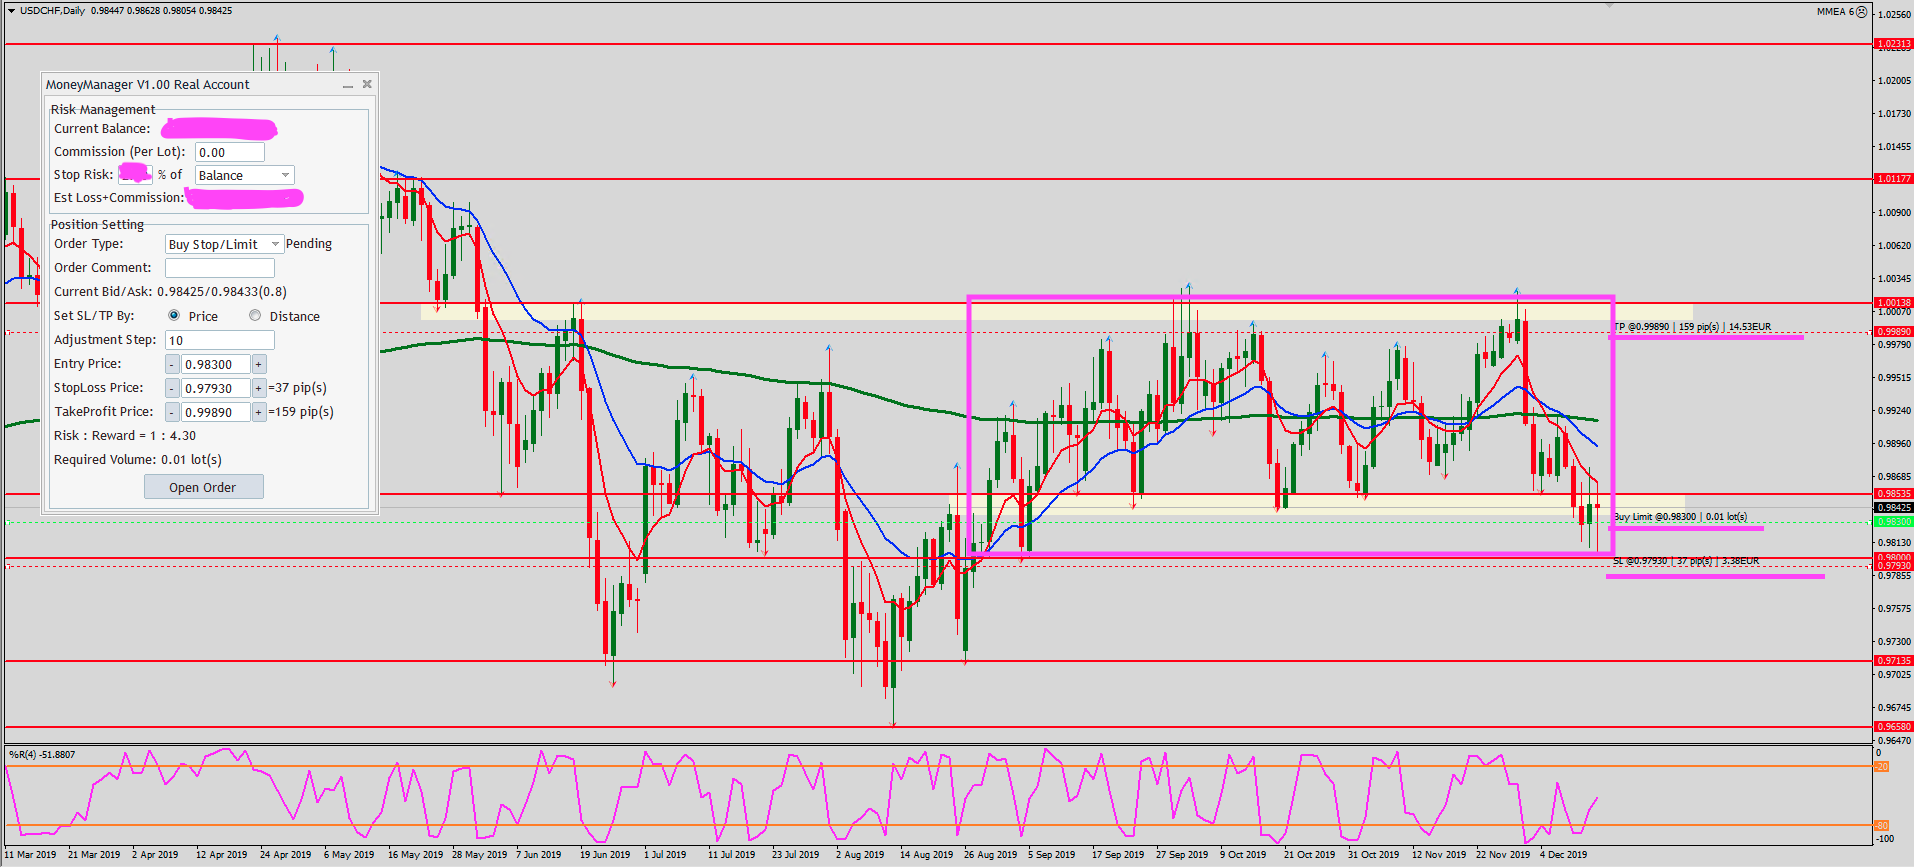The height and width of the screenshot is (868, 1914).
Task: Select the Price radio for Set SL/TP By
Action: pos(174,316)
